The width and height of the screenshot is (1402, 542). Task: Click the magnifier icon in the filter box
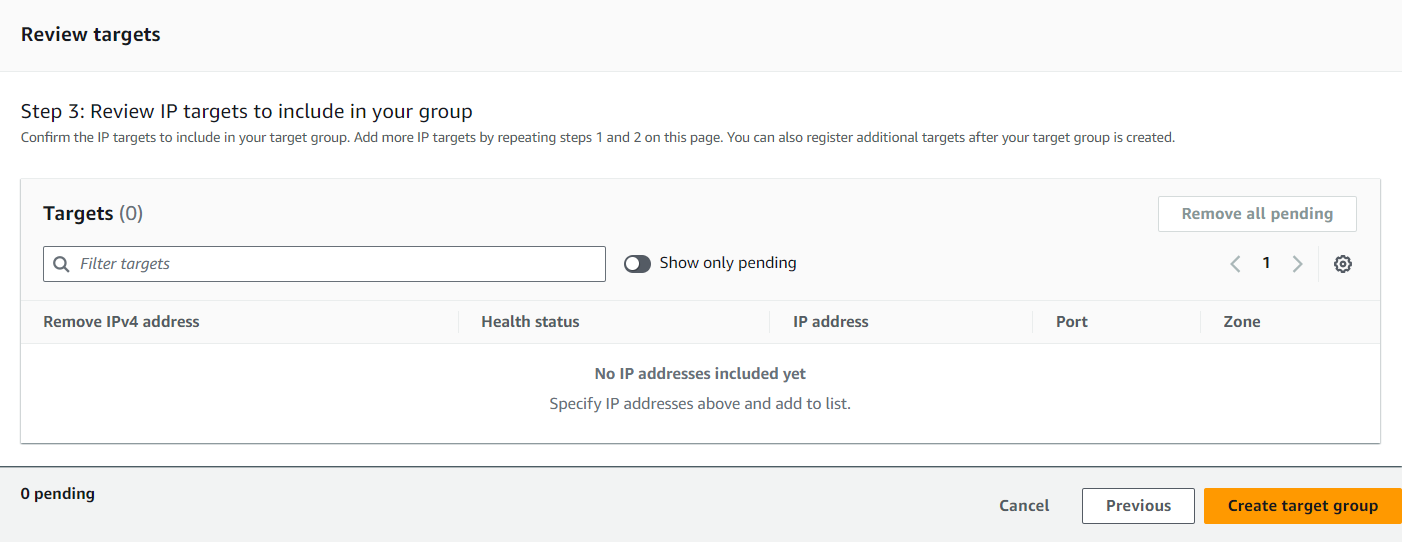click(x=62, y=264)
